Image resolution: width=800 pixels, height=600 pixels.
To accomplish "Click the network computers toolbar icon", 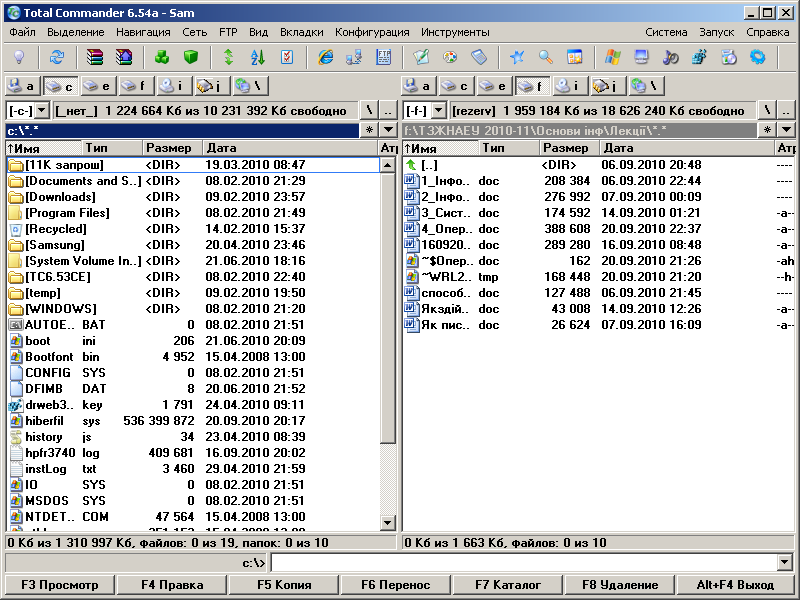I will 354,57.
